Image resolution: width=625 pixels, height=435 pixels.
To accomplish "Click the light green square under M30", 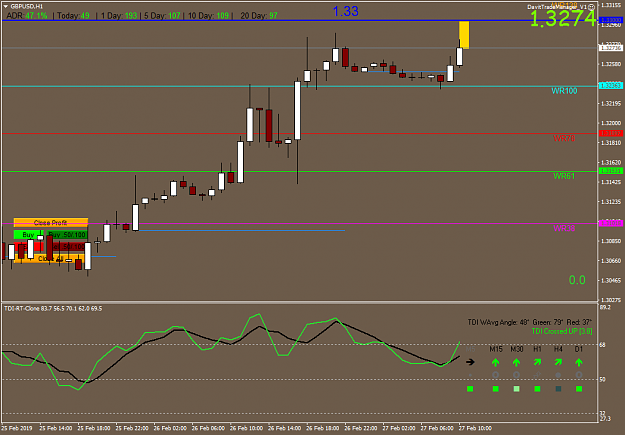I will pyautogui.click(x=516, y=388).
